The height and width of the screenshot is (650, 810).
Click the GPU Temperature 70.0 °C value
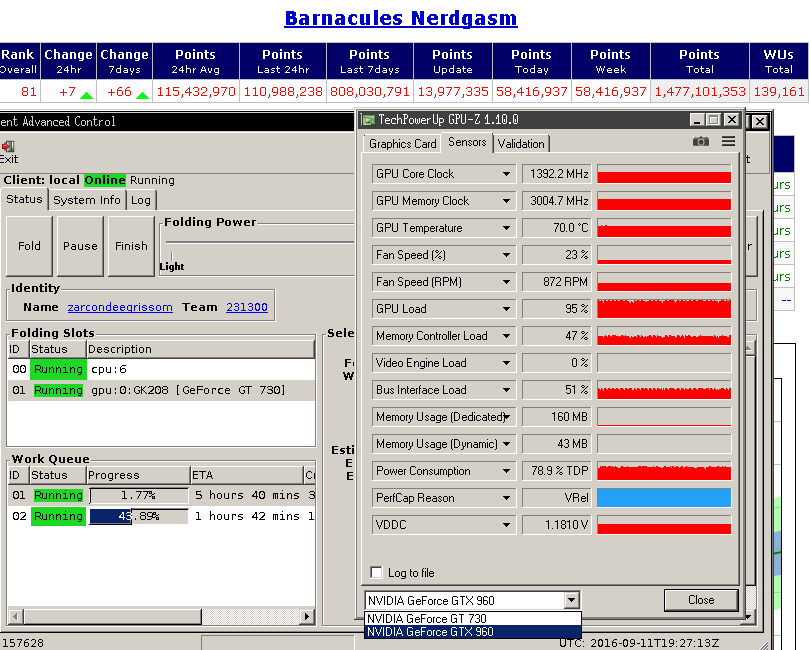(557, 228)
